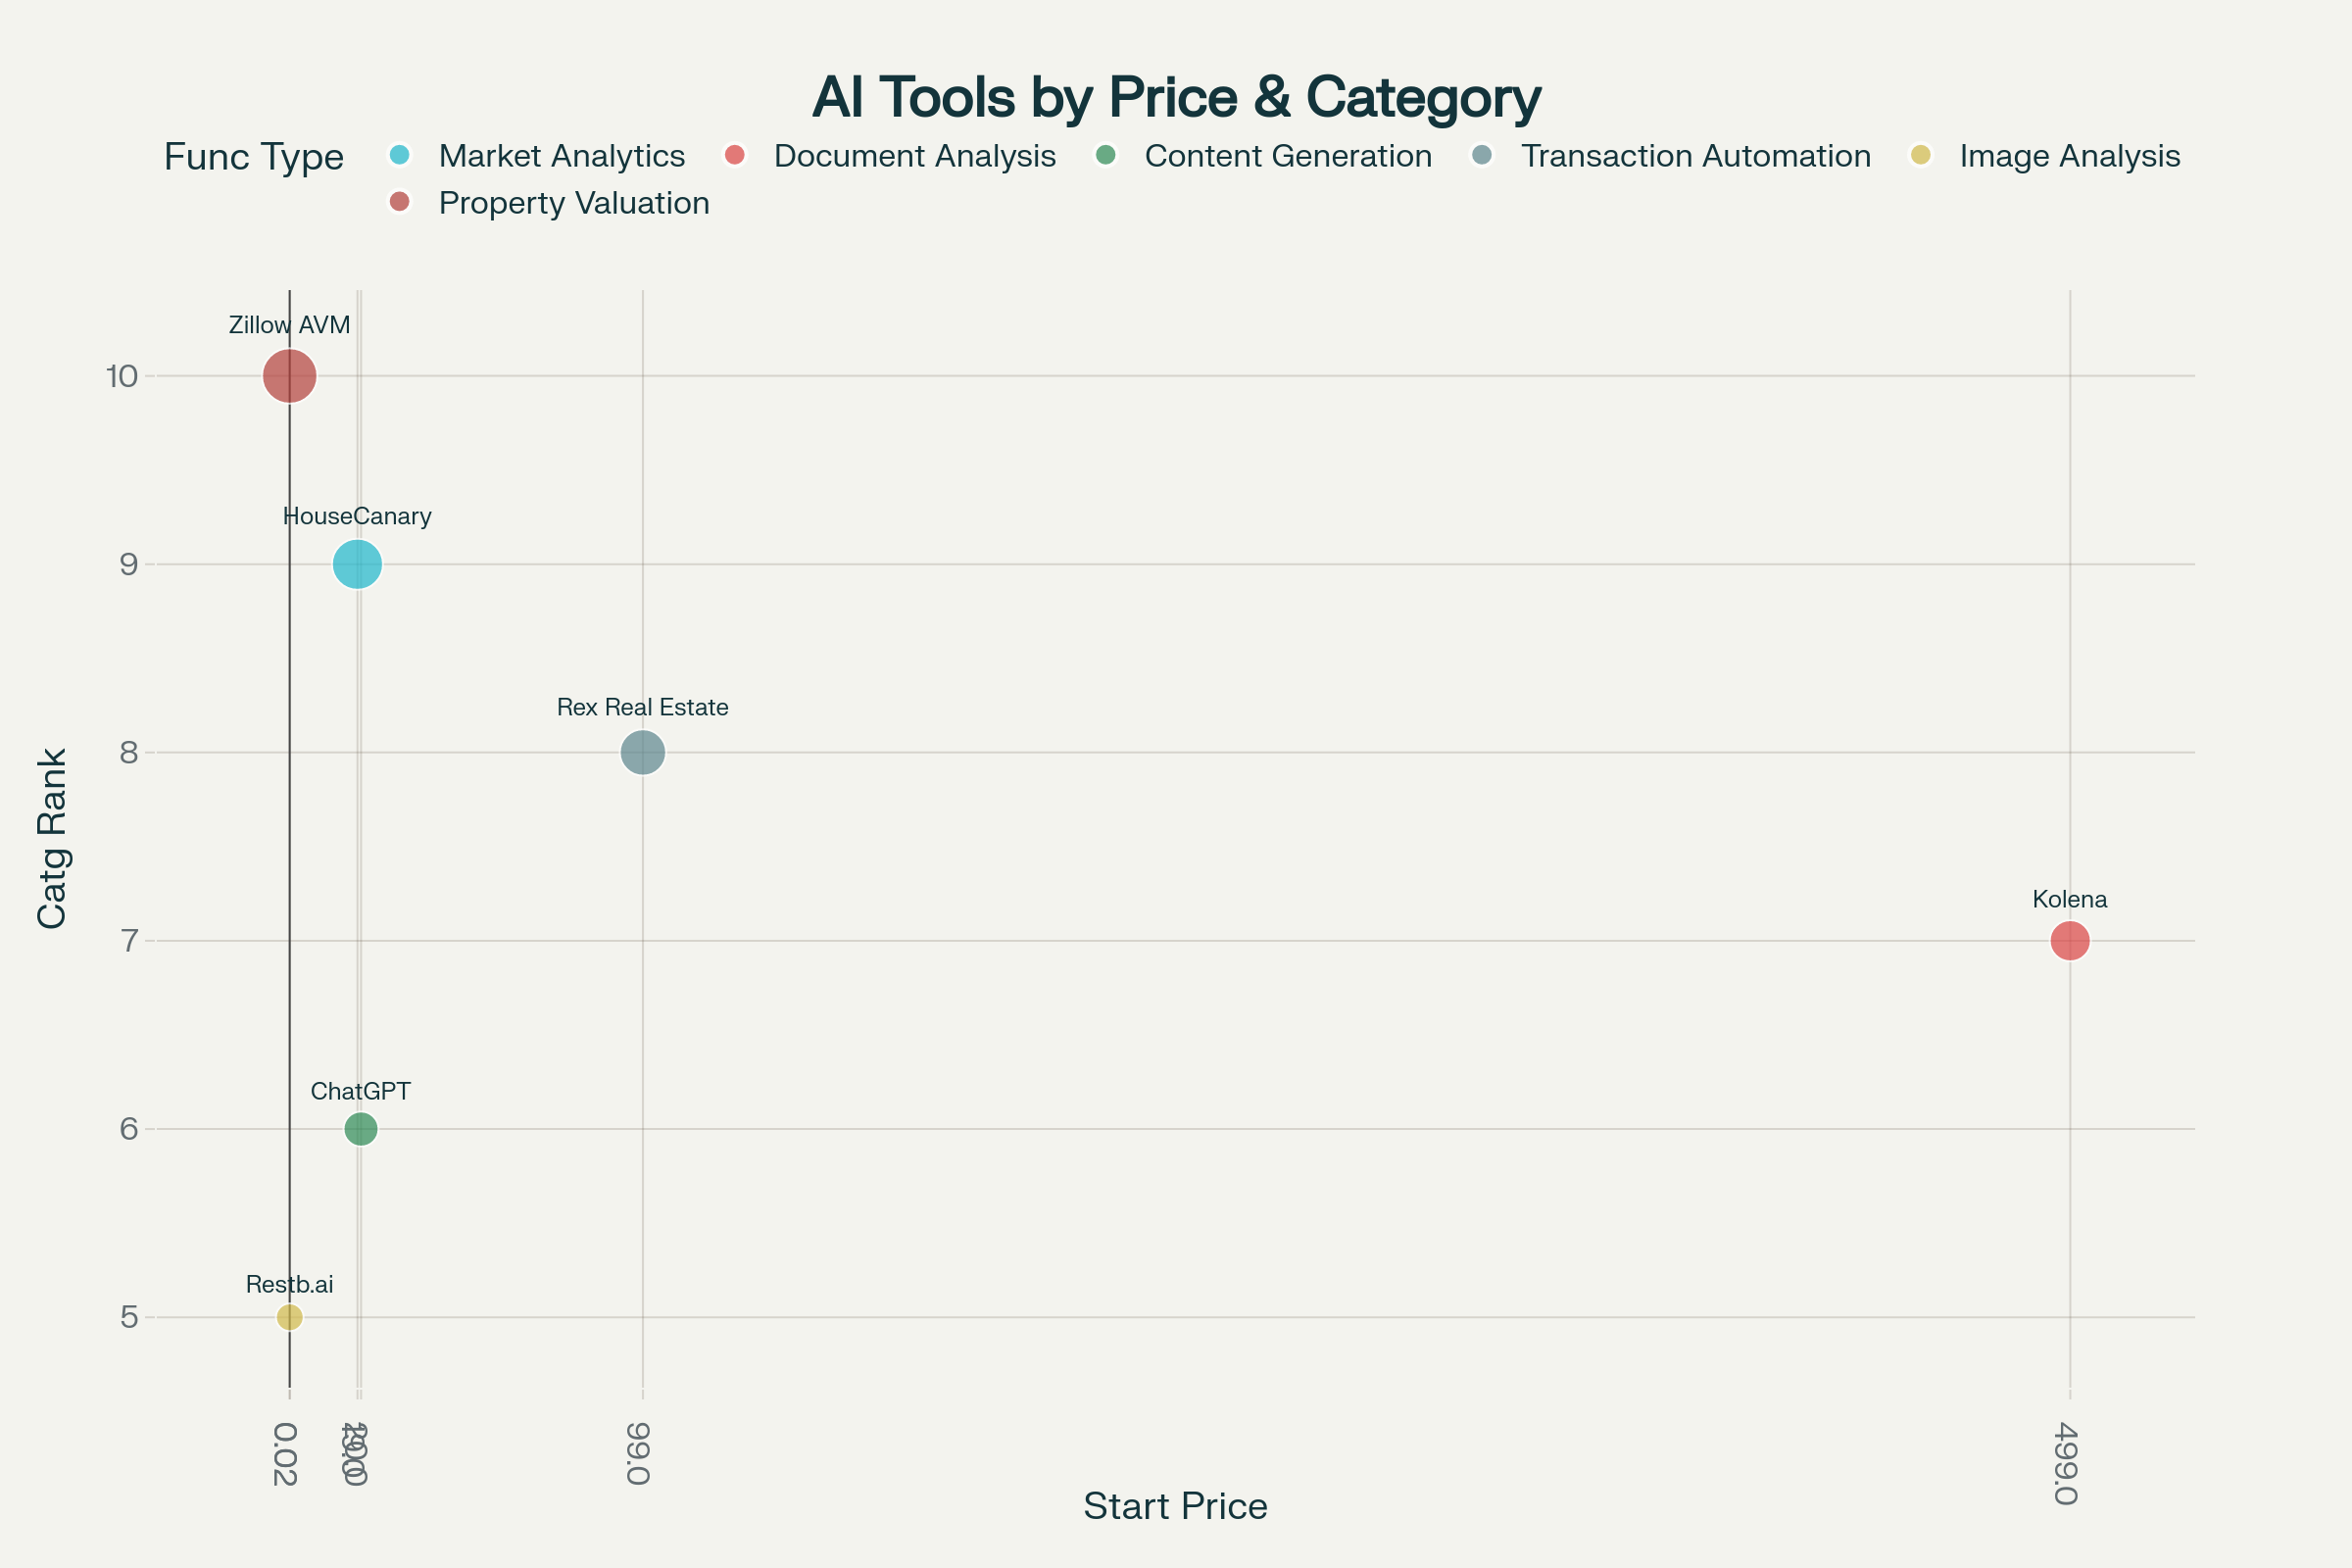
Task: Click the Restb.ai data point
Action: pos(290,1317)
